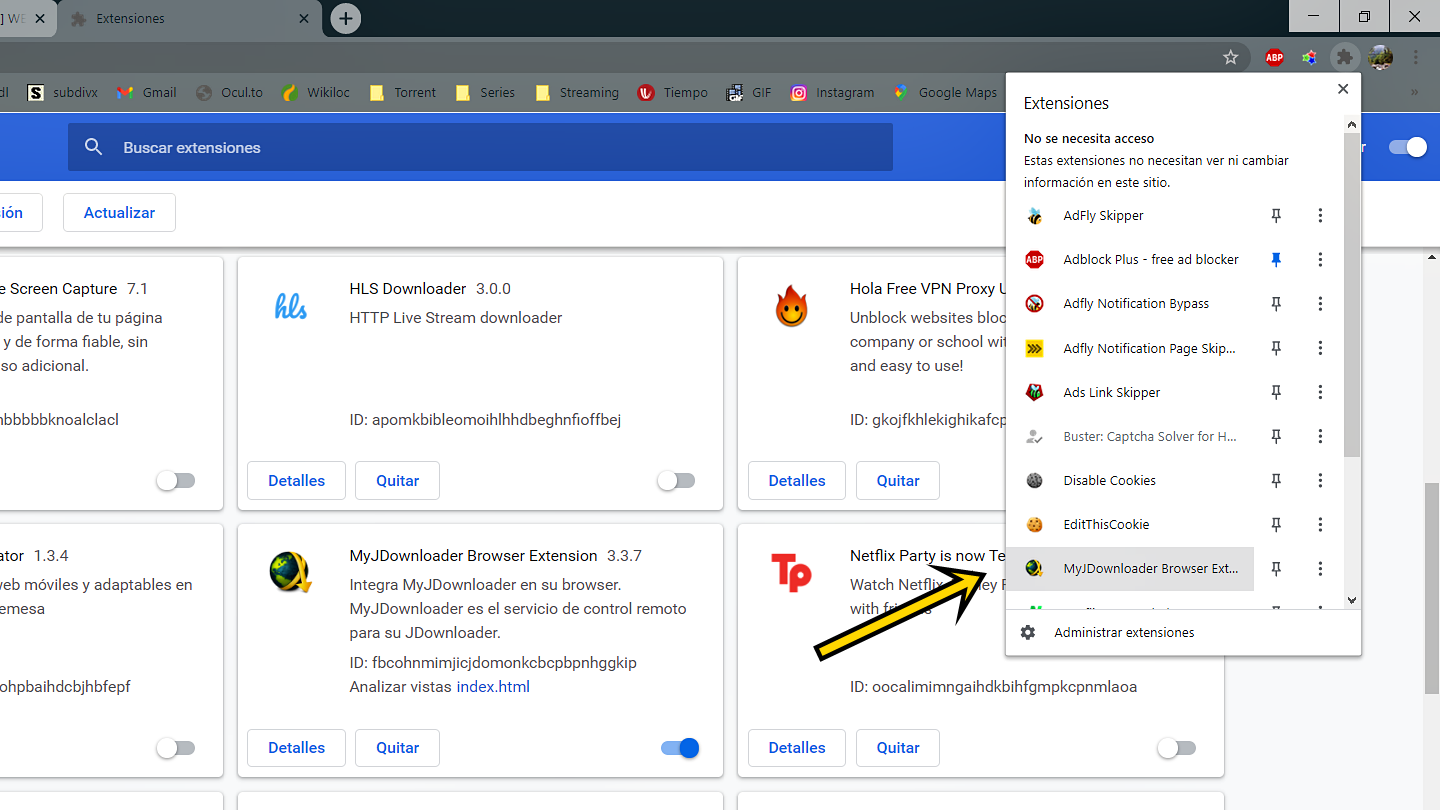Image resolution: width=1440 pixels, height=810 pixels.
Task: Open the Series bookmarks folder
Action: point(485,92)
